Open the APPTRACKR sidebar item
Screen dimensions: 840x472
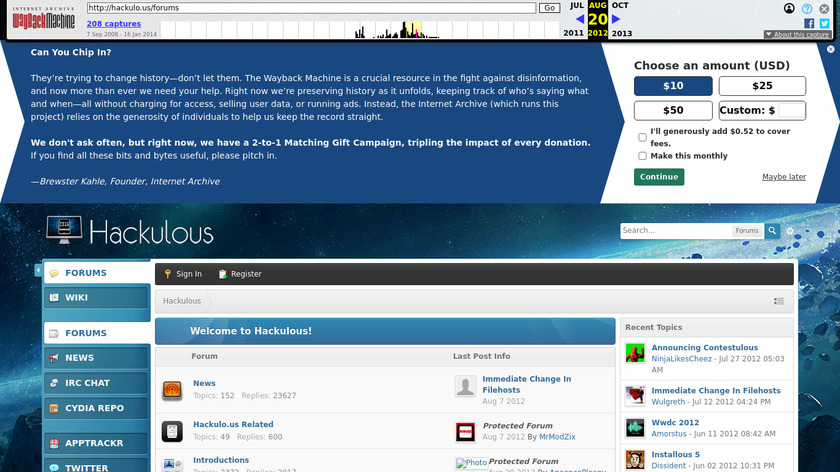(96, 443)
